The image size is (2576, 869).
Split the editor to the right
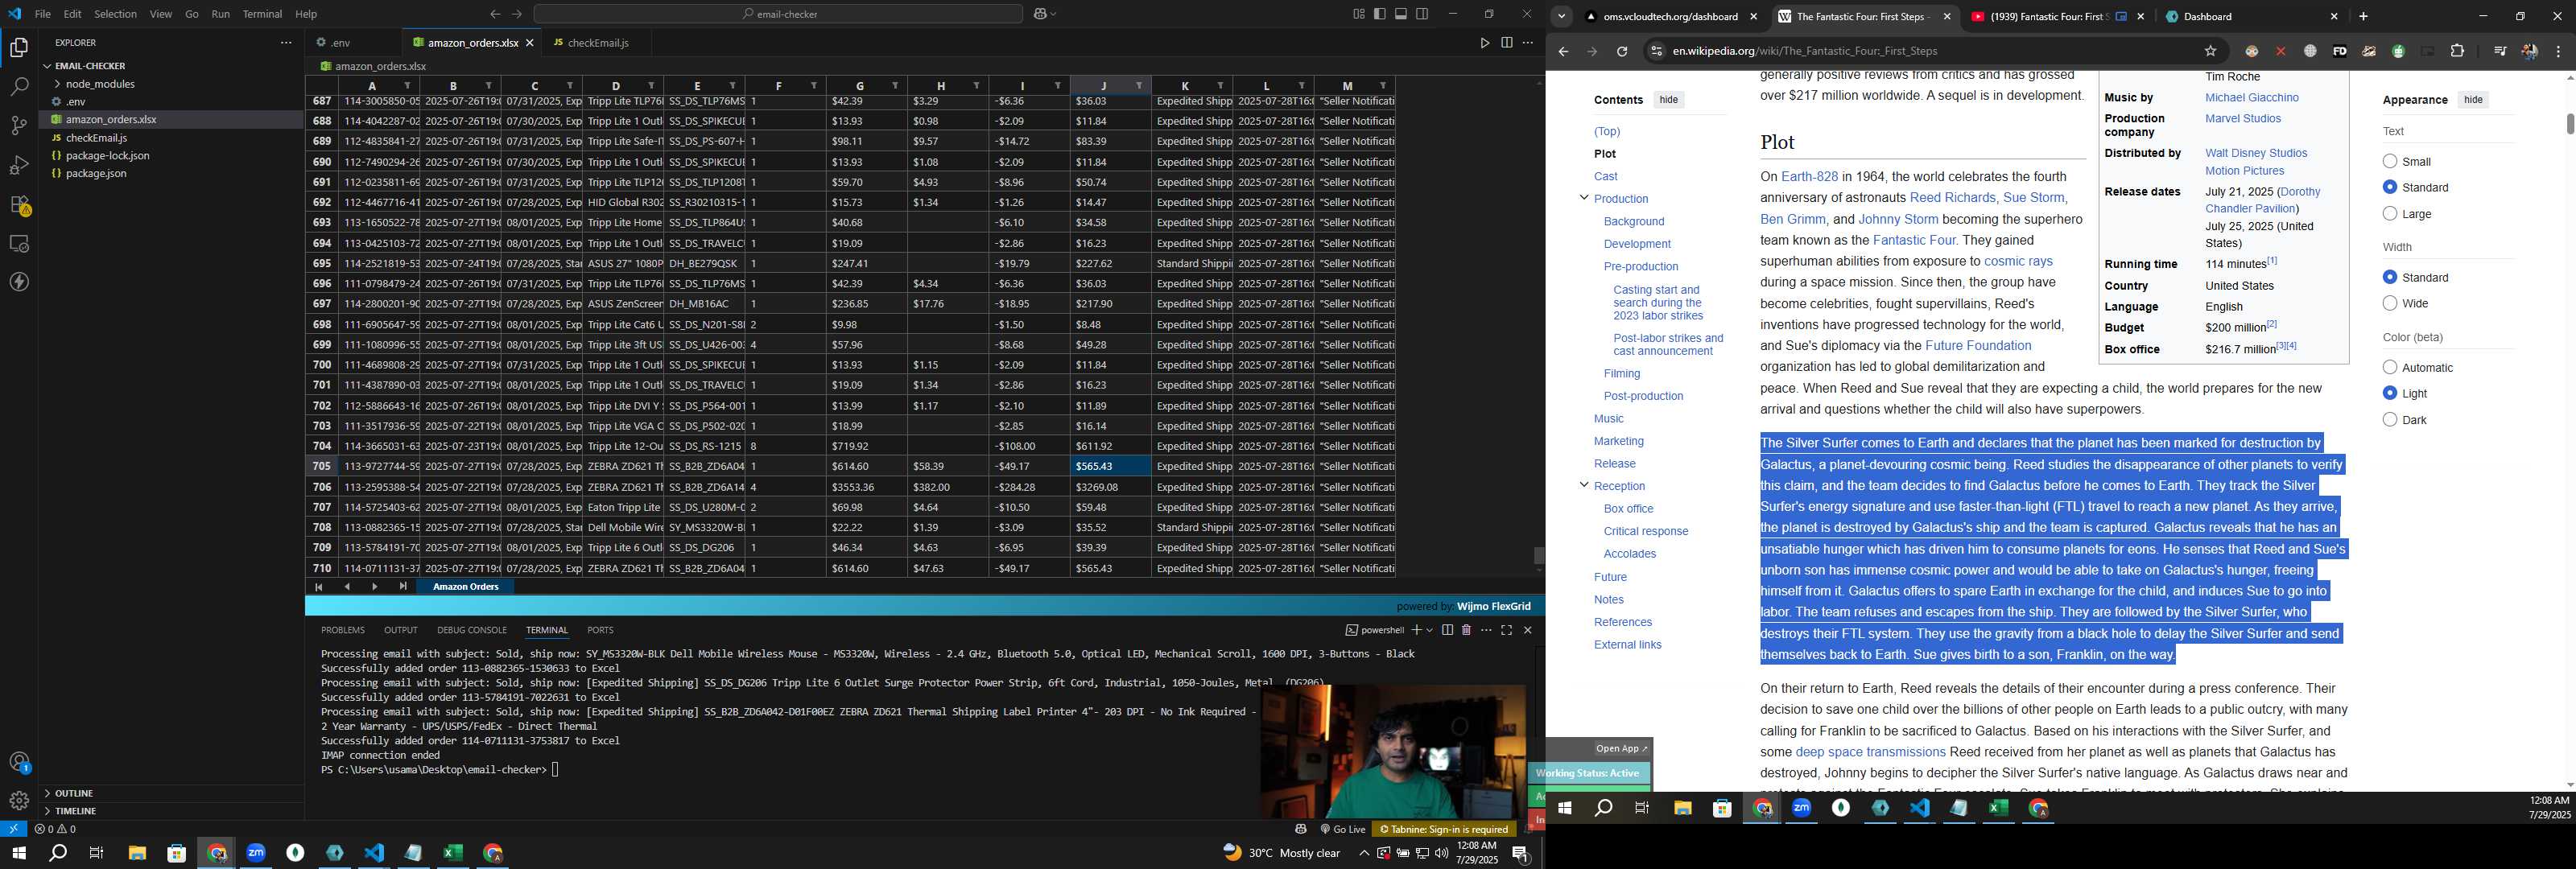click(x=1506, y=43)
